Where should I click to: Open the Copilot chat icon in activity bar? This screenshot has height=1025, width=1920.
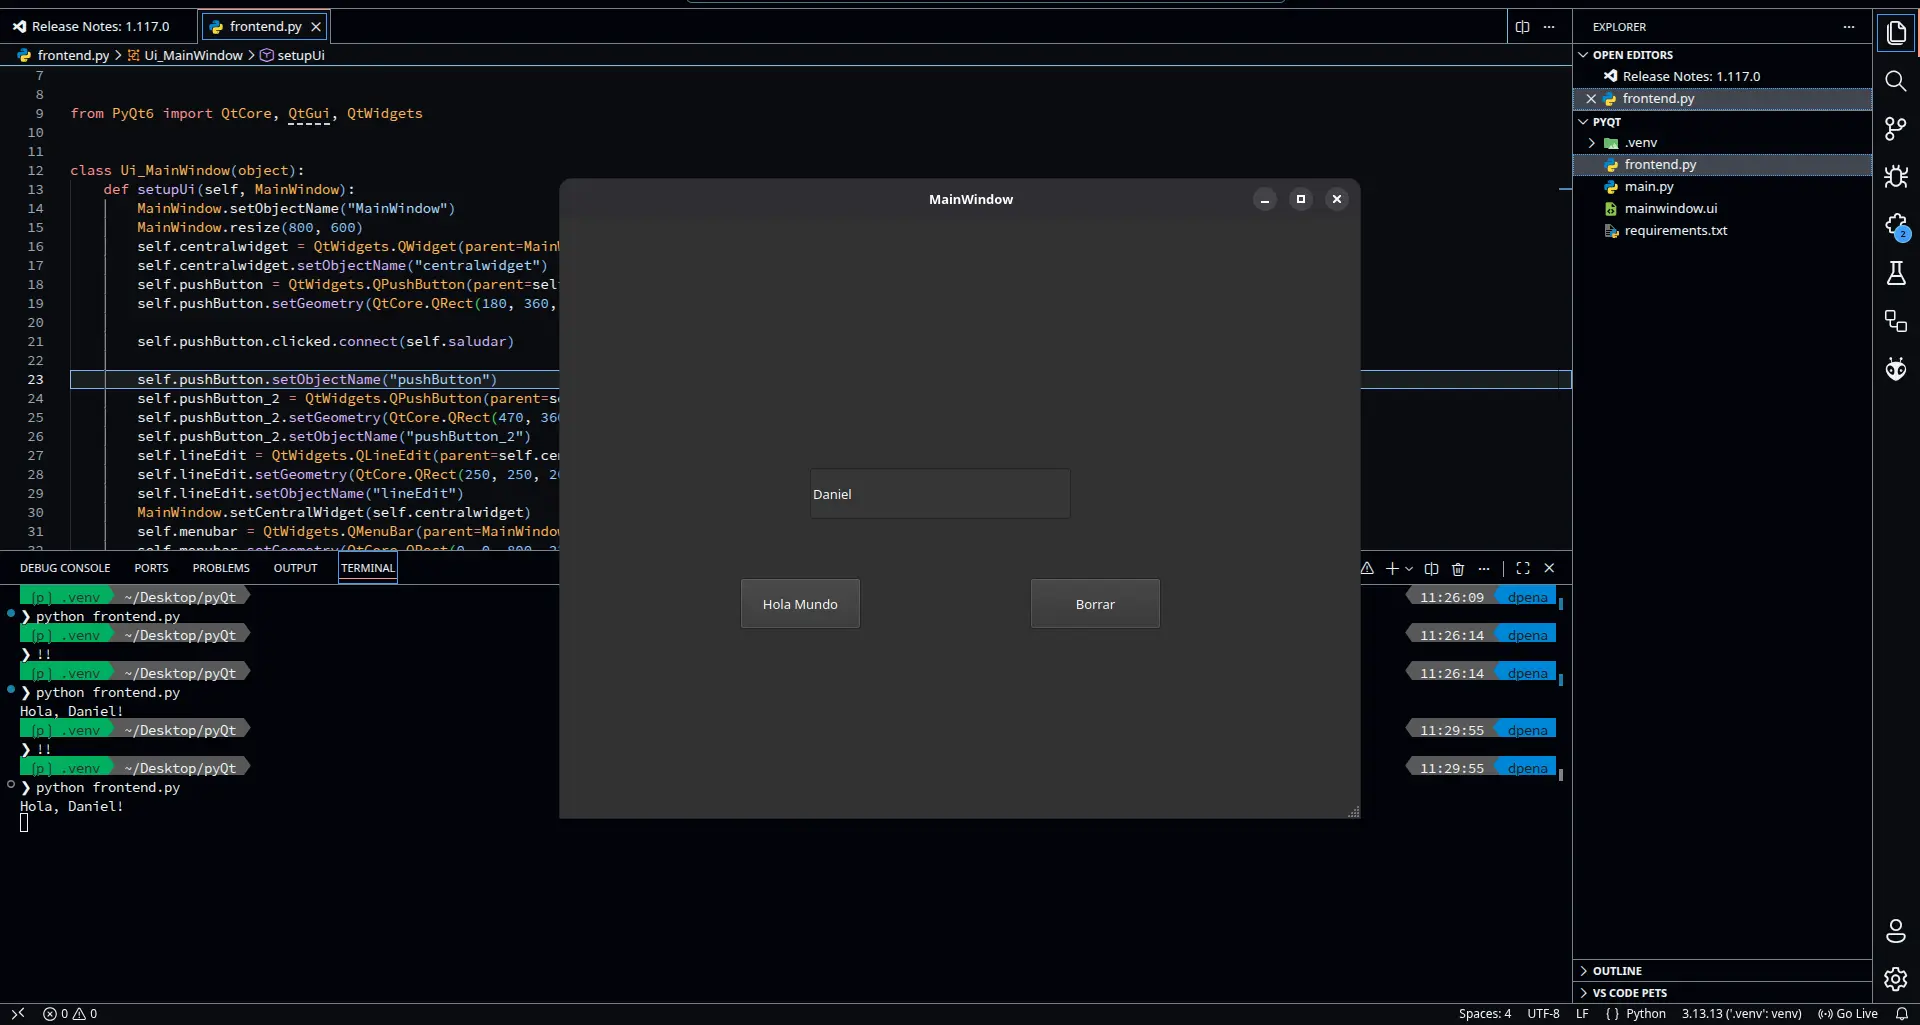pyautogui.click(x=1896, y=369)
